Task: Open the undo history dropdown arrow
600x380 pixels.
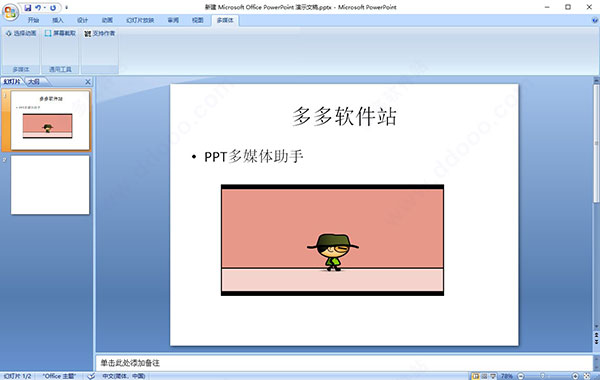Action: (x=45, y=7)
